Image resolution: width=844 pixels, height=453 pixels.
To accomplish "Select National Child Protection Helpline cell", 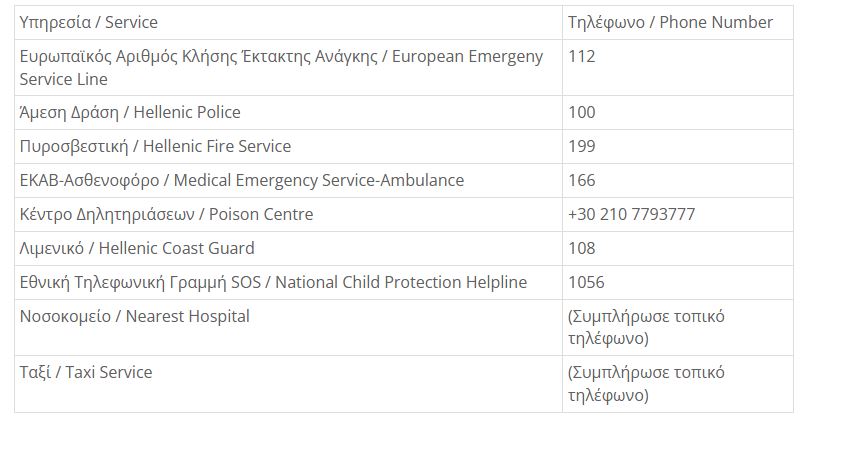I will pos(289,282).
